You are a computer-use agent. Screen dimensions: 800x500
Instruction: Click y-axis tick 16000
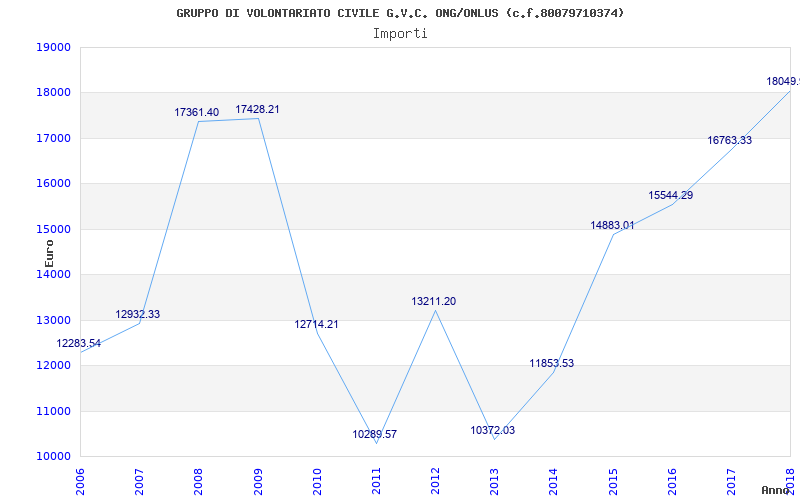(53, 184)
